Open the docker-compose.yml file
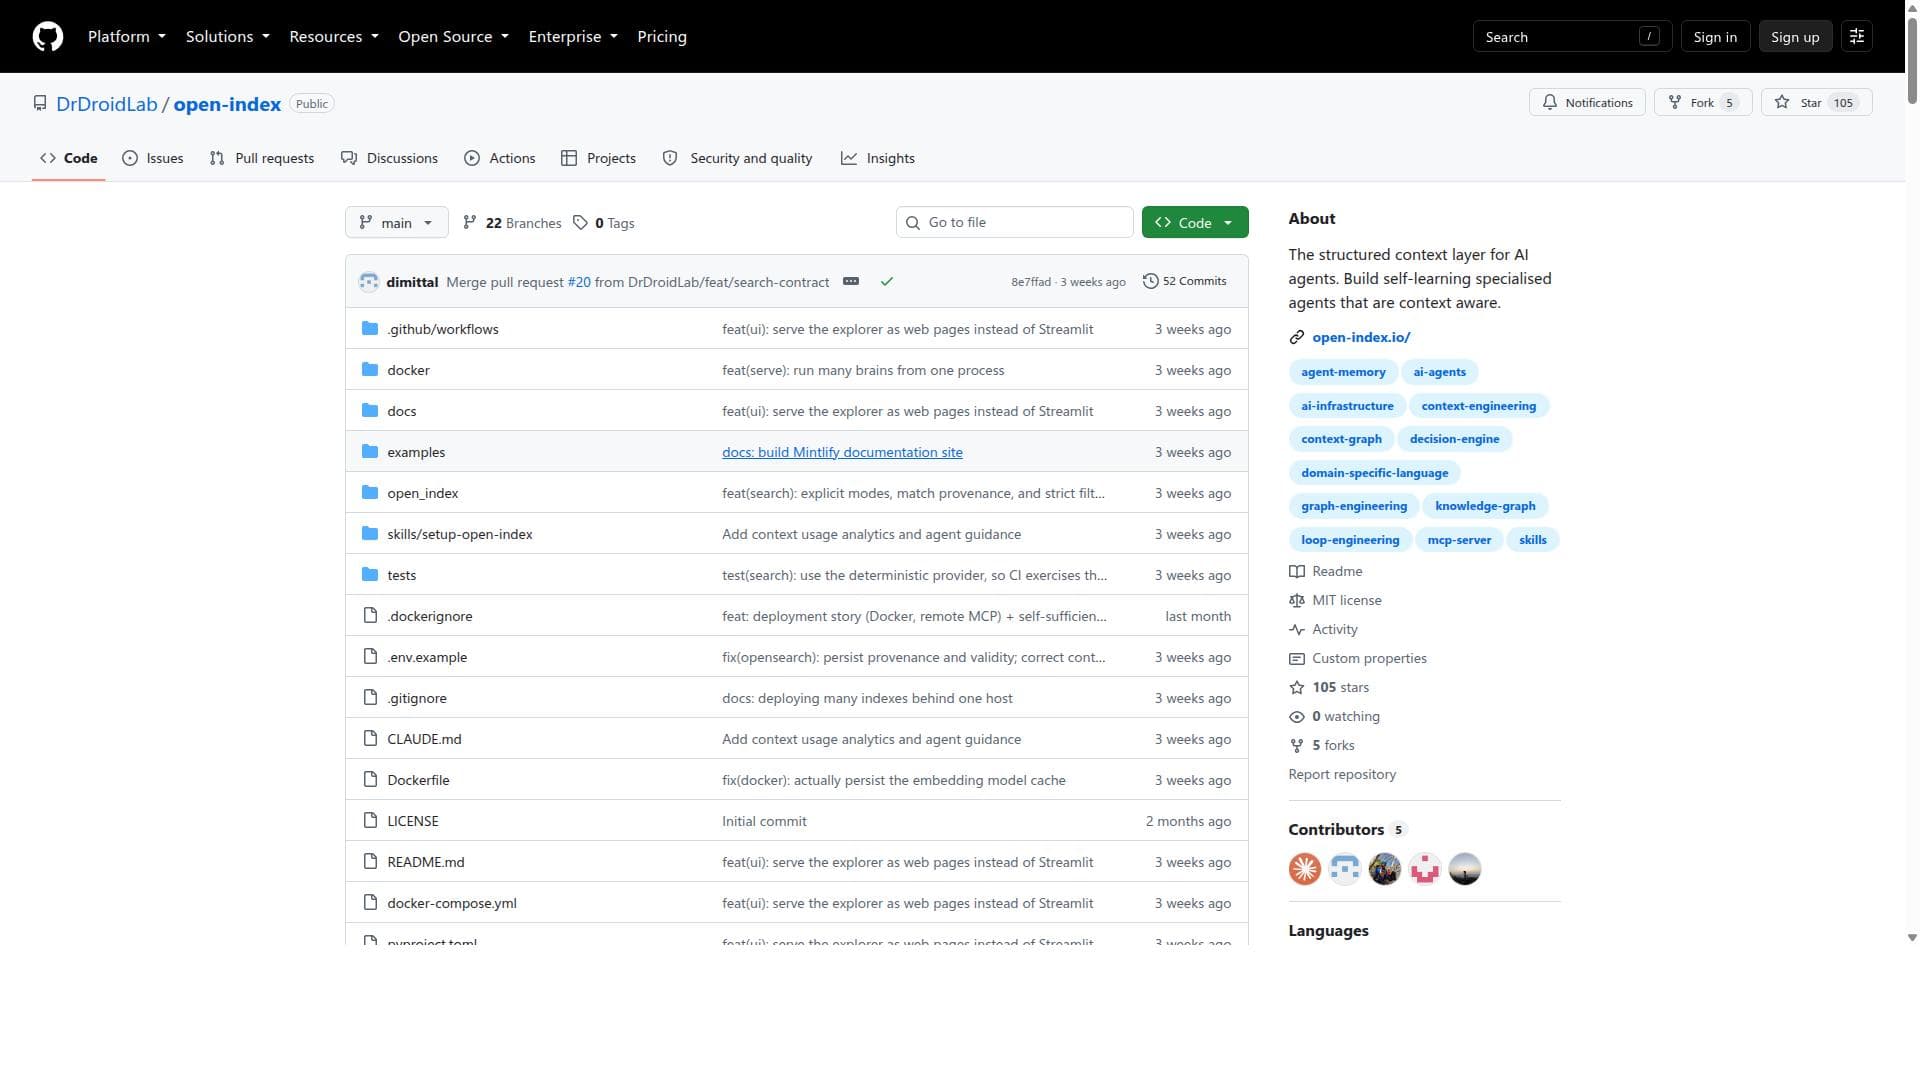The image size is (1920, 1080). [x=452, y=903]
